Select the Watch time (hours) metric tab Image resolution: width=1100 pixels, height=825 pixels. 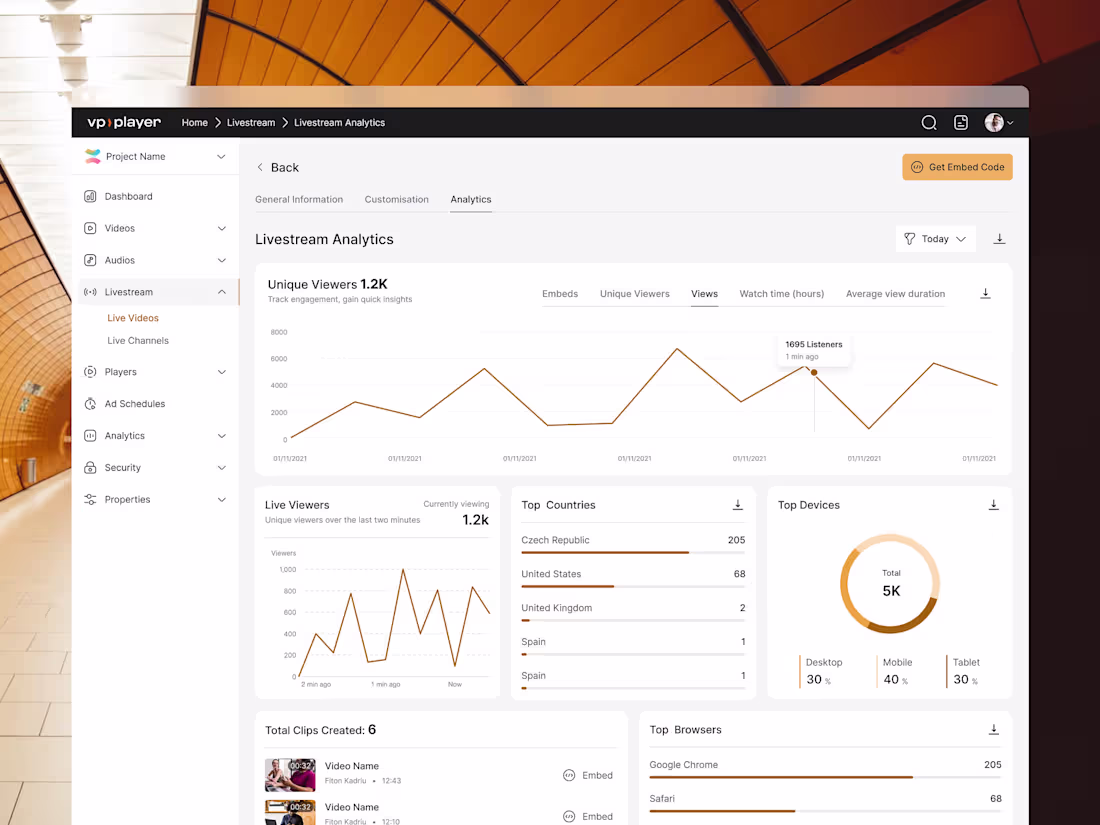781,293
